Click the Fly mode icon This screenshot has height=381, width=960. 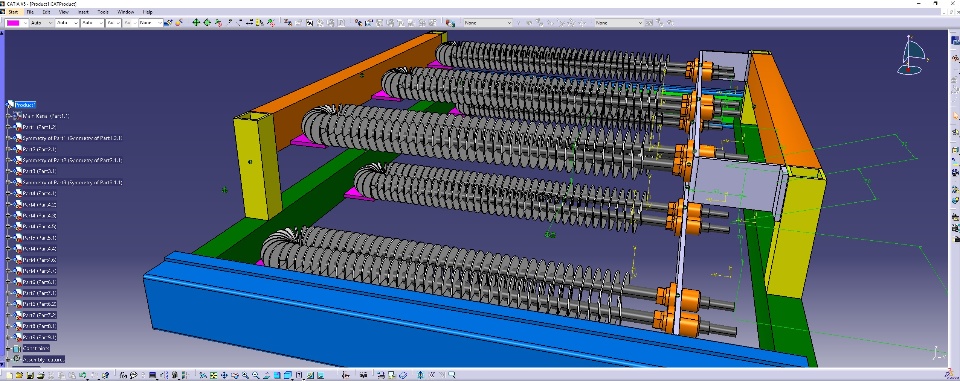203,375
